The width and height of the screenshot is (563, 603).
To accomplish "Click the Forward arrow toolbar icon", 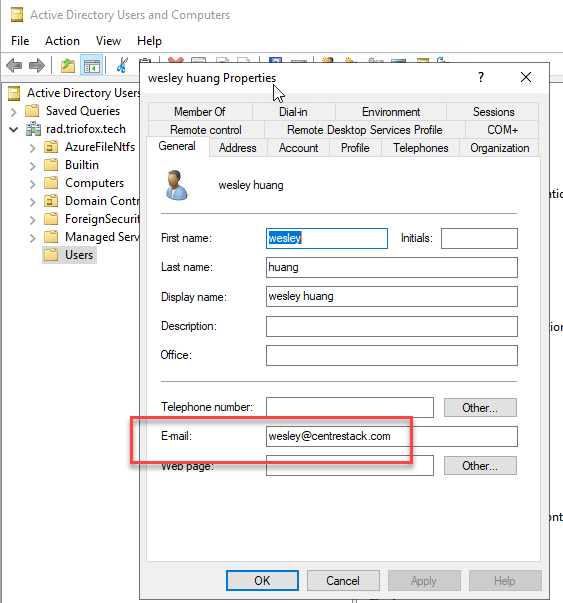I will click(37, 65).
